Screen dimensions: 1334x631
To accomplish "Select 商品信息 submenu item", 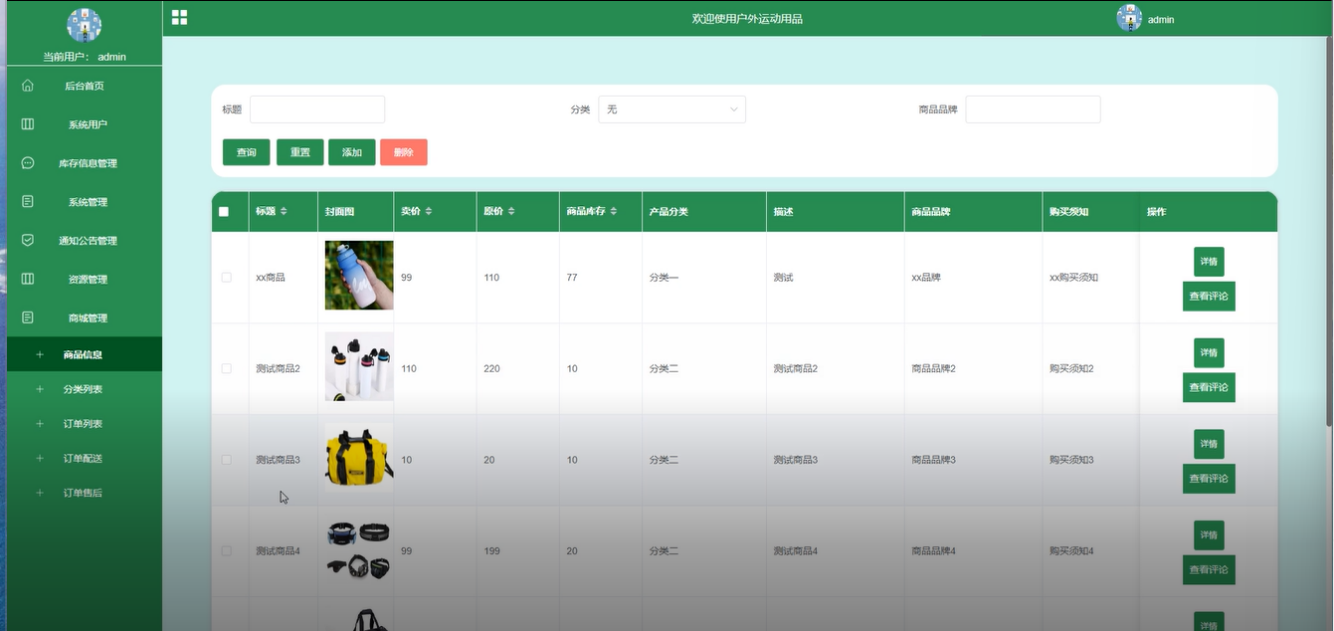I will (x=84, y=354).
